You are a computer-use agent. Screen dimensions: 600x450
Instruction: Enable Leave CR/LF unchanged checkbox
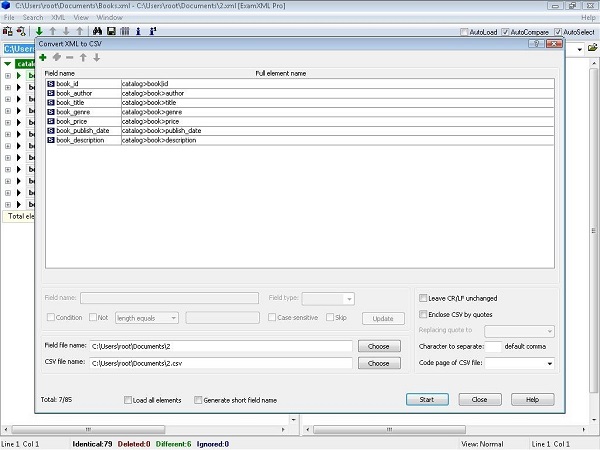423,298
